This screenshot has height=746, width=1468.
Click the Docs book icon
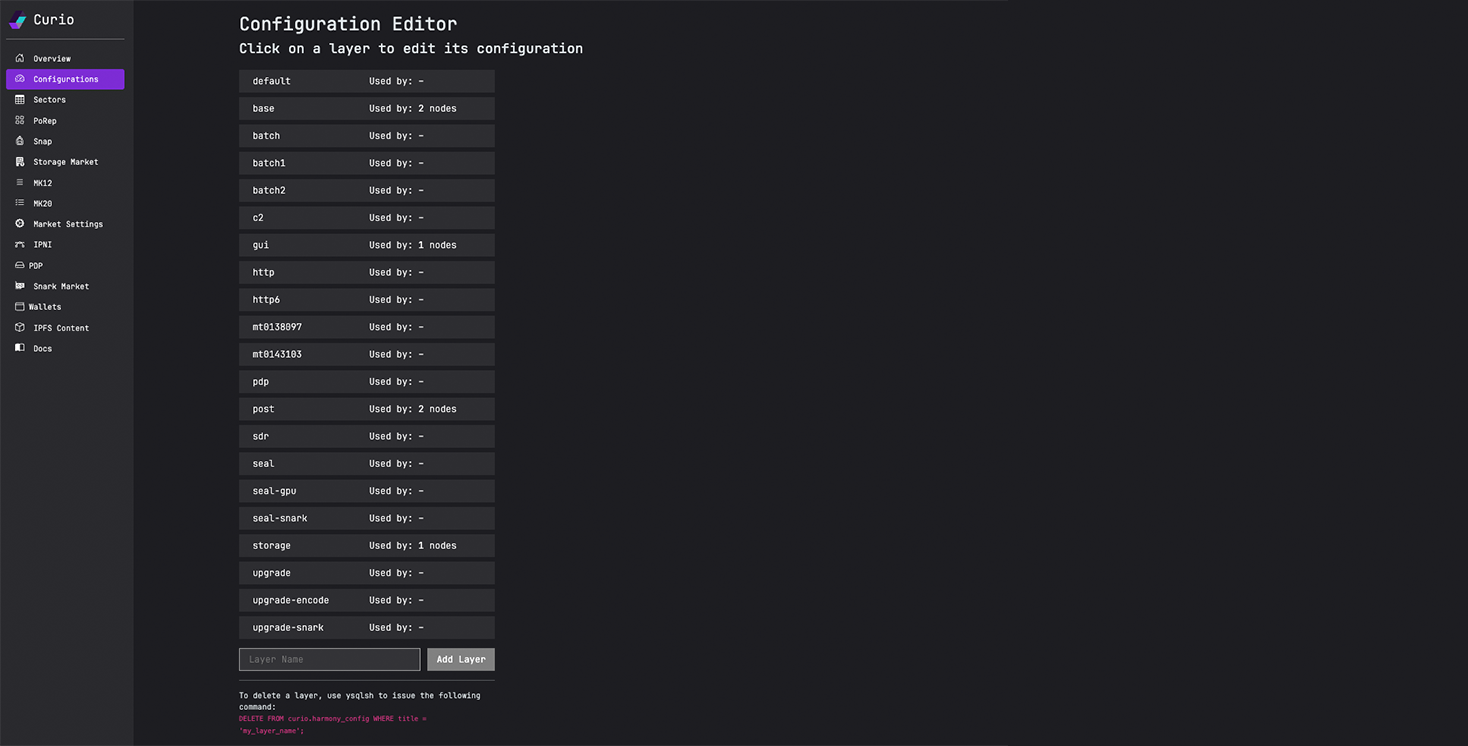19,348
